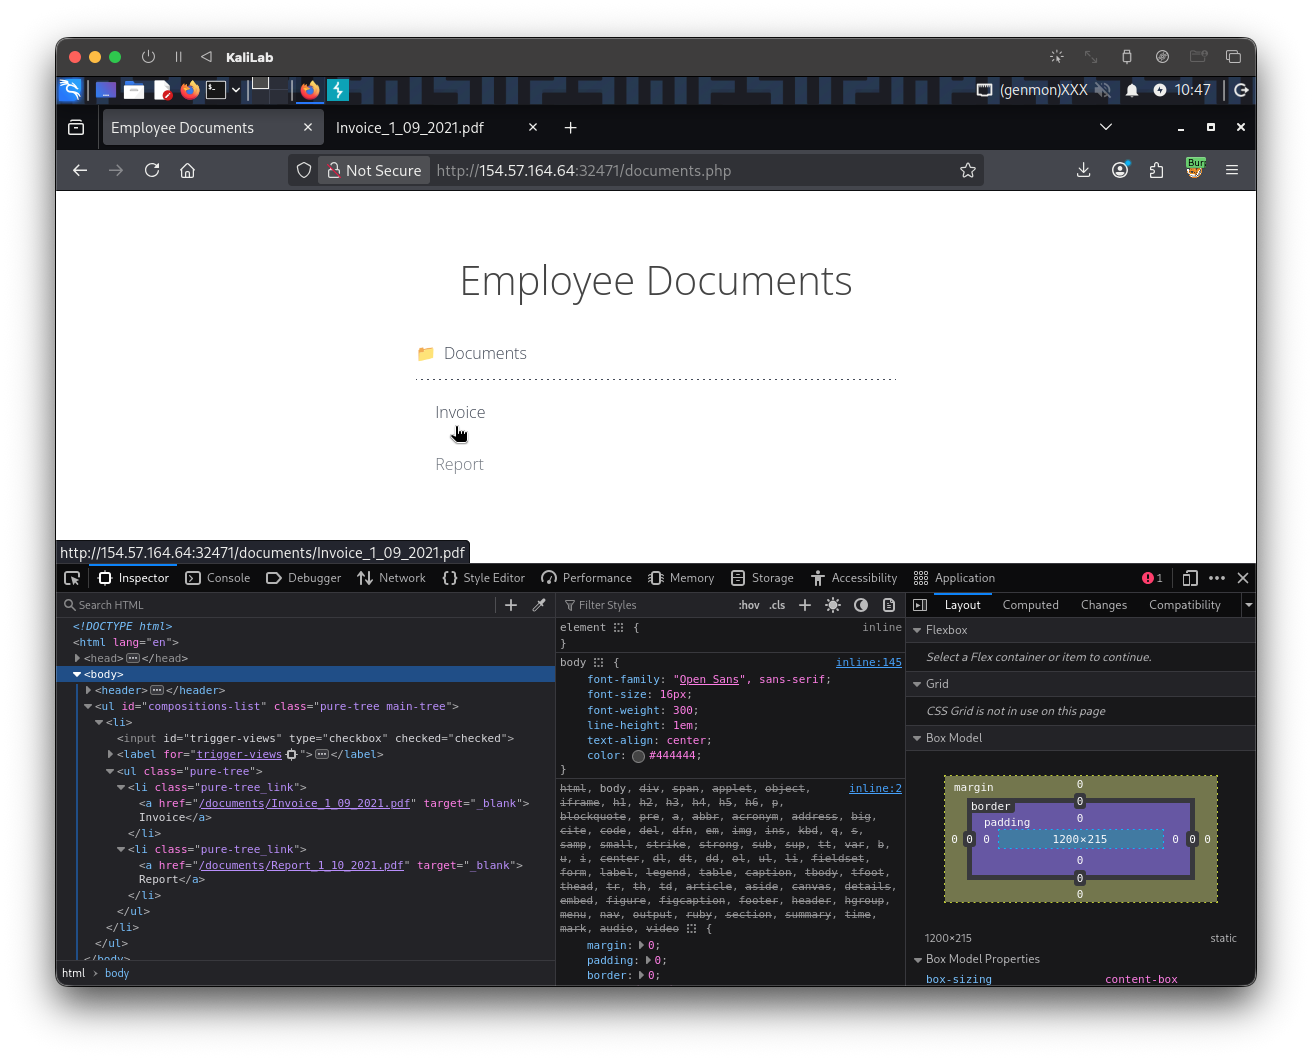Simulate dark color scheme in Rules panel

(x=861, y=605)
